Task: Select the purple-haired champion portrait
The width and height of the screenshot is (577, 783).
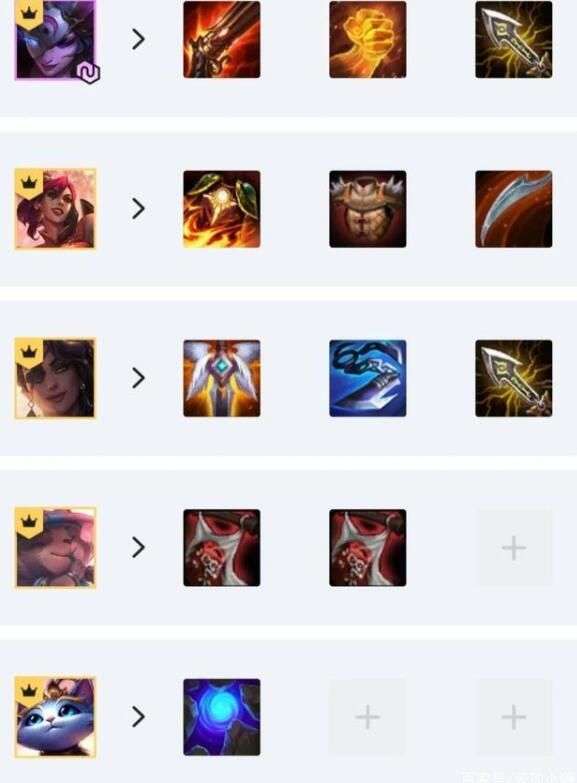Action: 55,39
